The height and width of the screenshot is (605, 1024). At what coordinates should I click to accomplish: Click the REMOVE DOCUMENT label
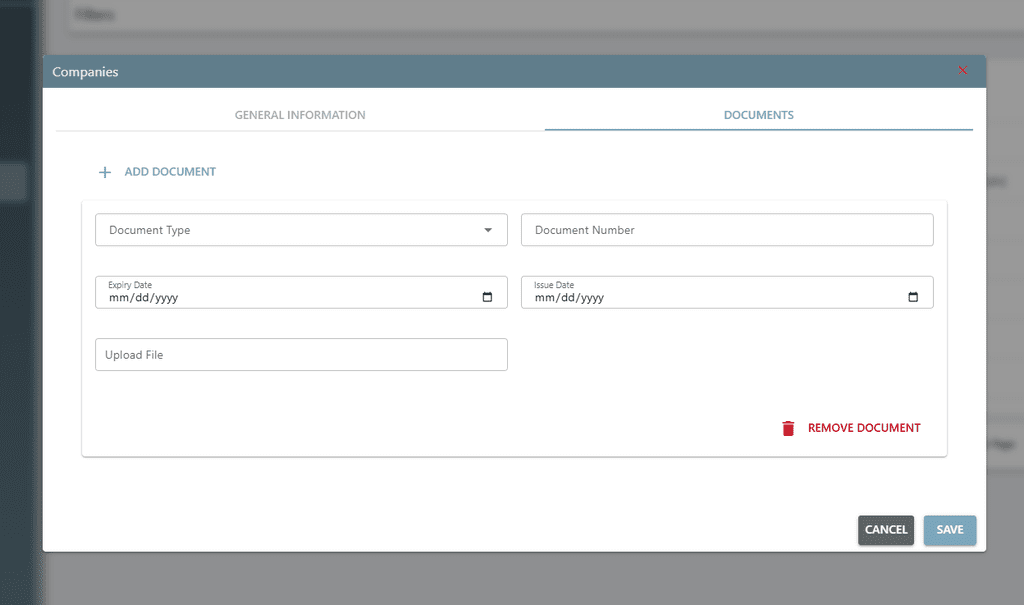[864, 428]
